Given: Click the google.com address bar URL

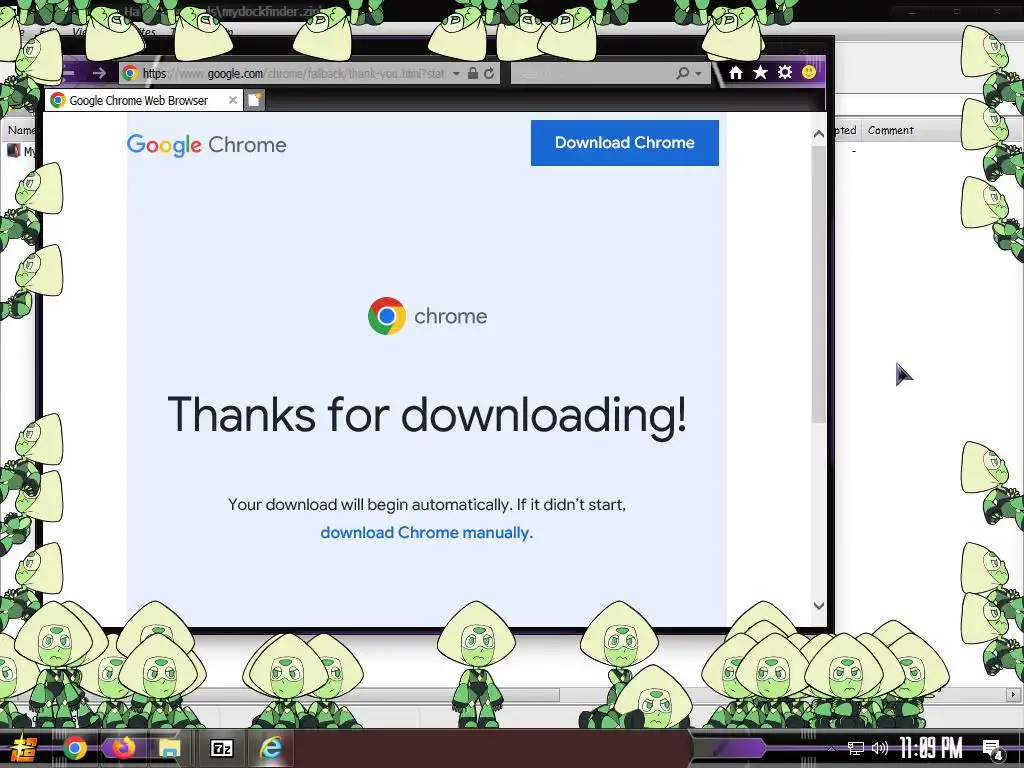Looking at the screenshot, I should 294,73.
